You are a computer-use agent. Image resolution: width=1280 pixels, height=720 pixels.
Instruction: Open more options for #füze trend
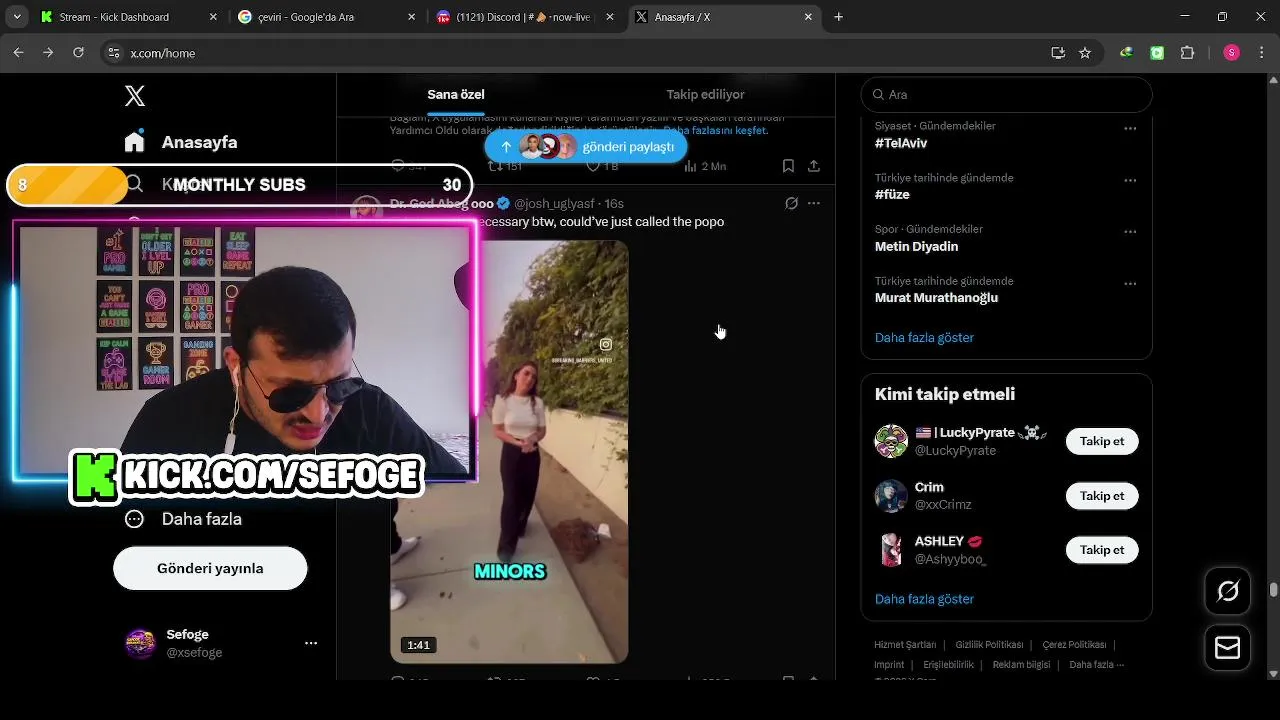coord(1130,180)
